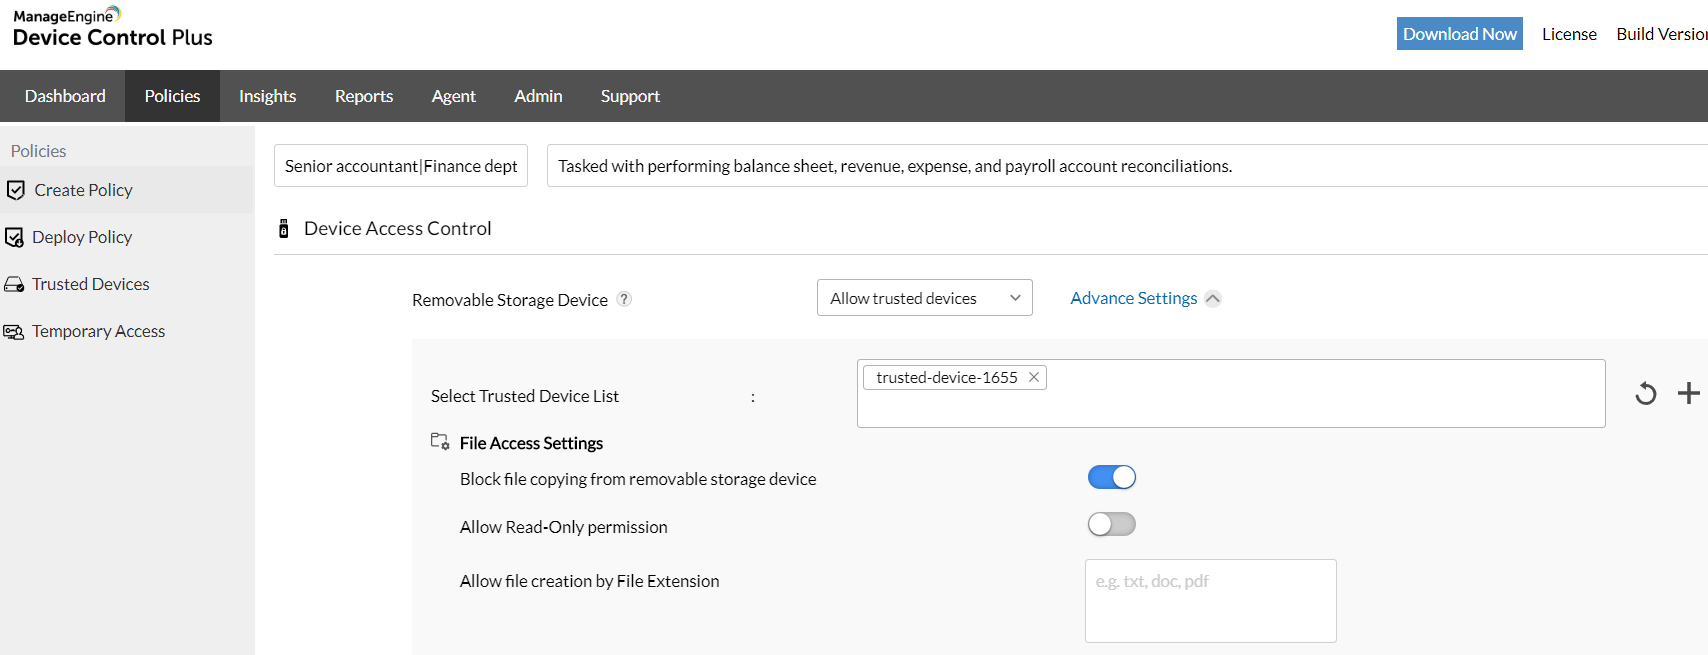Click the File Access Settings folder icon
This screenshot has width=1708, height=655.
click(439, 442)
